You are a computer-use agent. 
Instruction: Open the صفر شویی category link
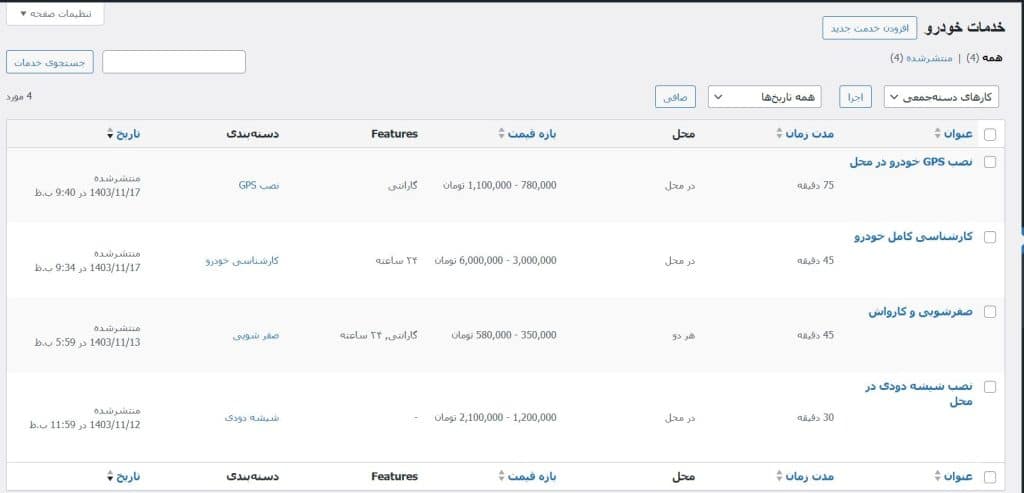click(x=256, y=336)
